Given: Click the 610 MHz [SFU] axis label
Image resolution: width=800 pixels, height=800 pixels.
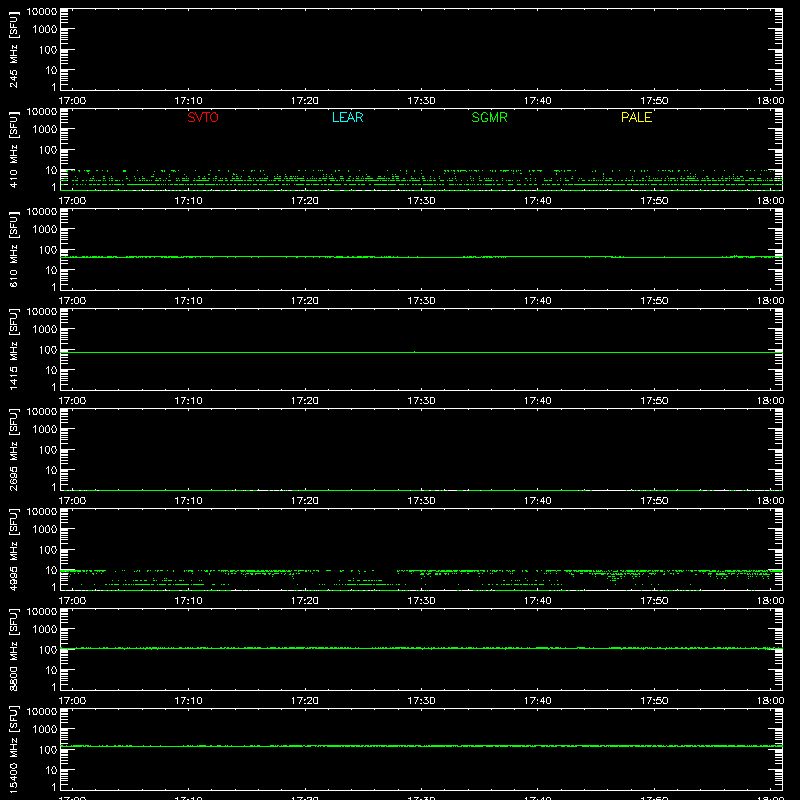Looking at the screenshot, I should pos(14,249).
